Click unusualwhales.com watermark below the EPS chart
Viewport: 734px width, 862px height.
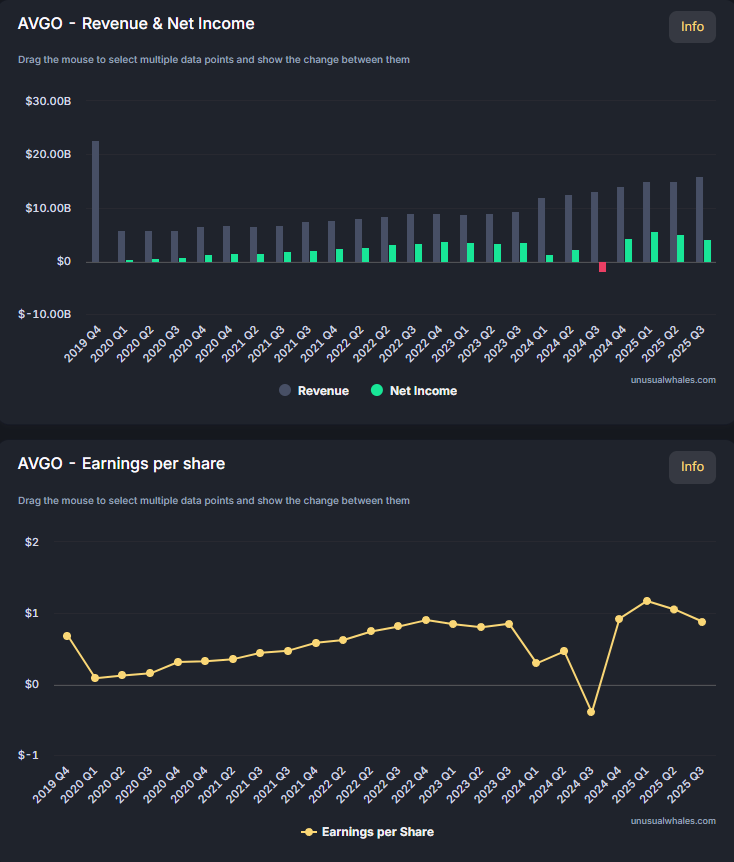pyautogui.click(x=673, y=820)
